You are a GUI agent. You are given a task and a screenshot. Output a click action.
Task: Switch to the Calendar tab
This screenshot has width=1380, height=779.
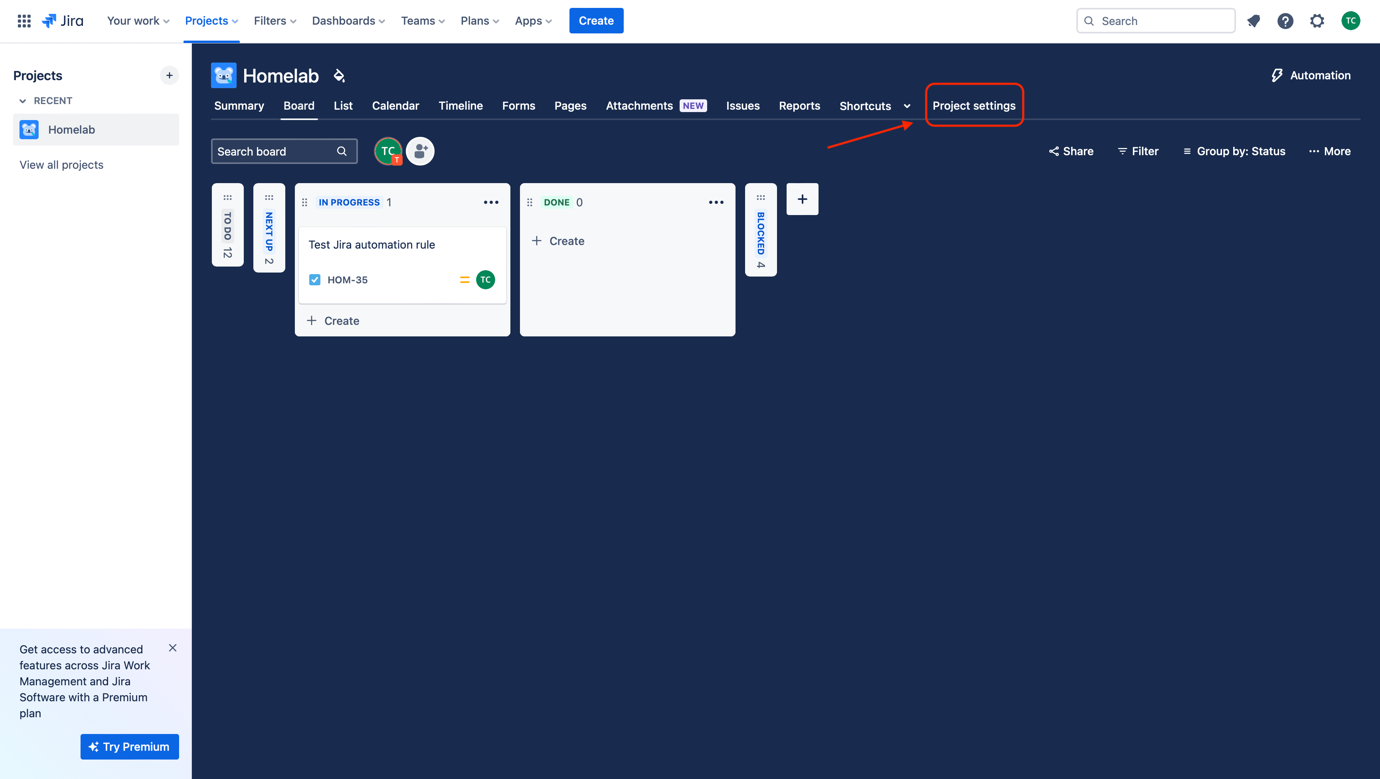pyautogui.click(x=395, y=106)
